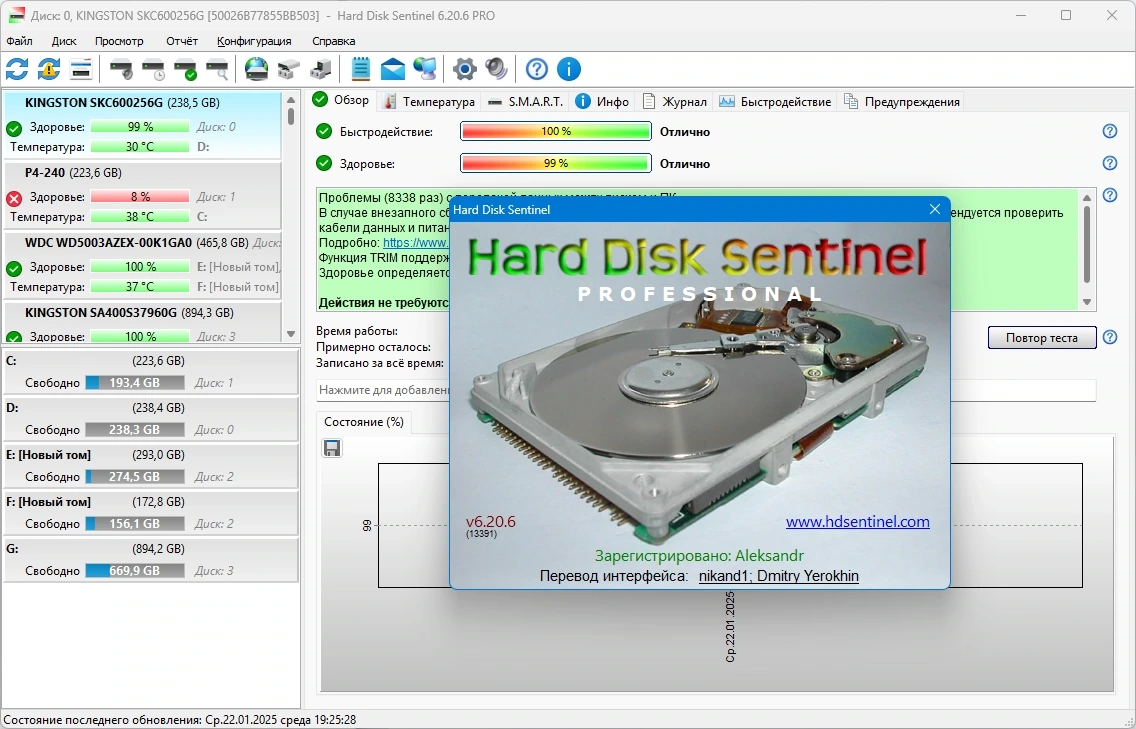The width and height of the screenshot is (1136, 729).
Task: Click the v6.20.6 version text in dialog
Action: [490, 522]
